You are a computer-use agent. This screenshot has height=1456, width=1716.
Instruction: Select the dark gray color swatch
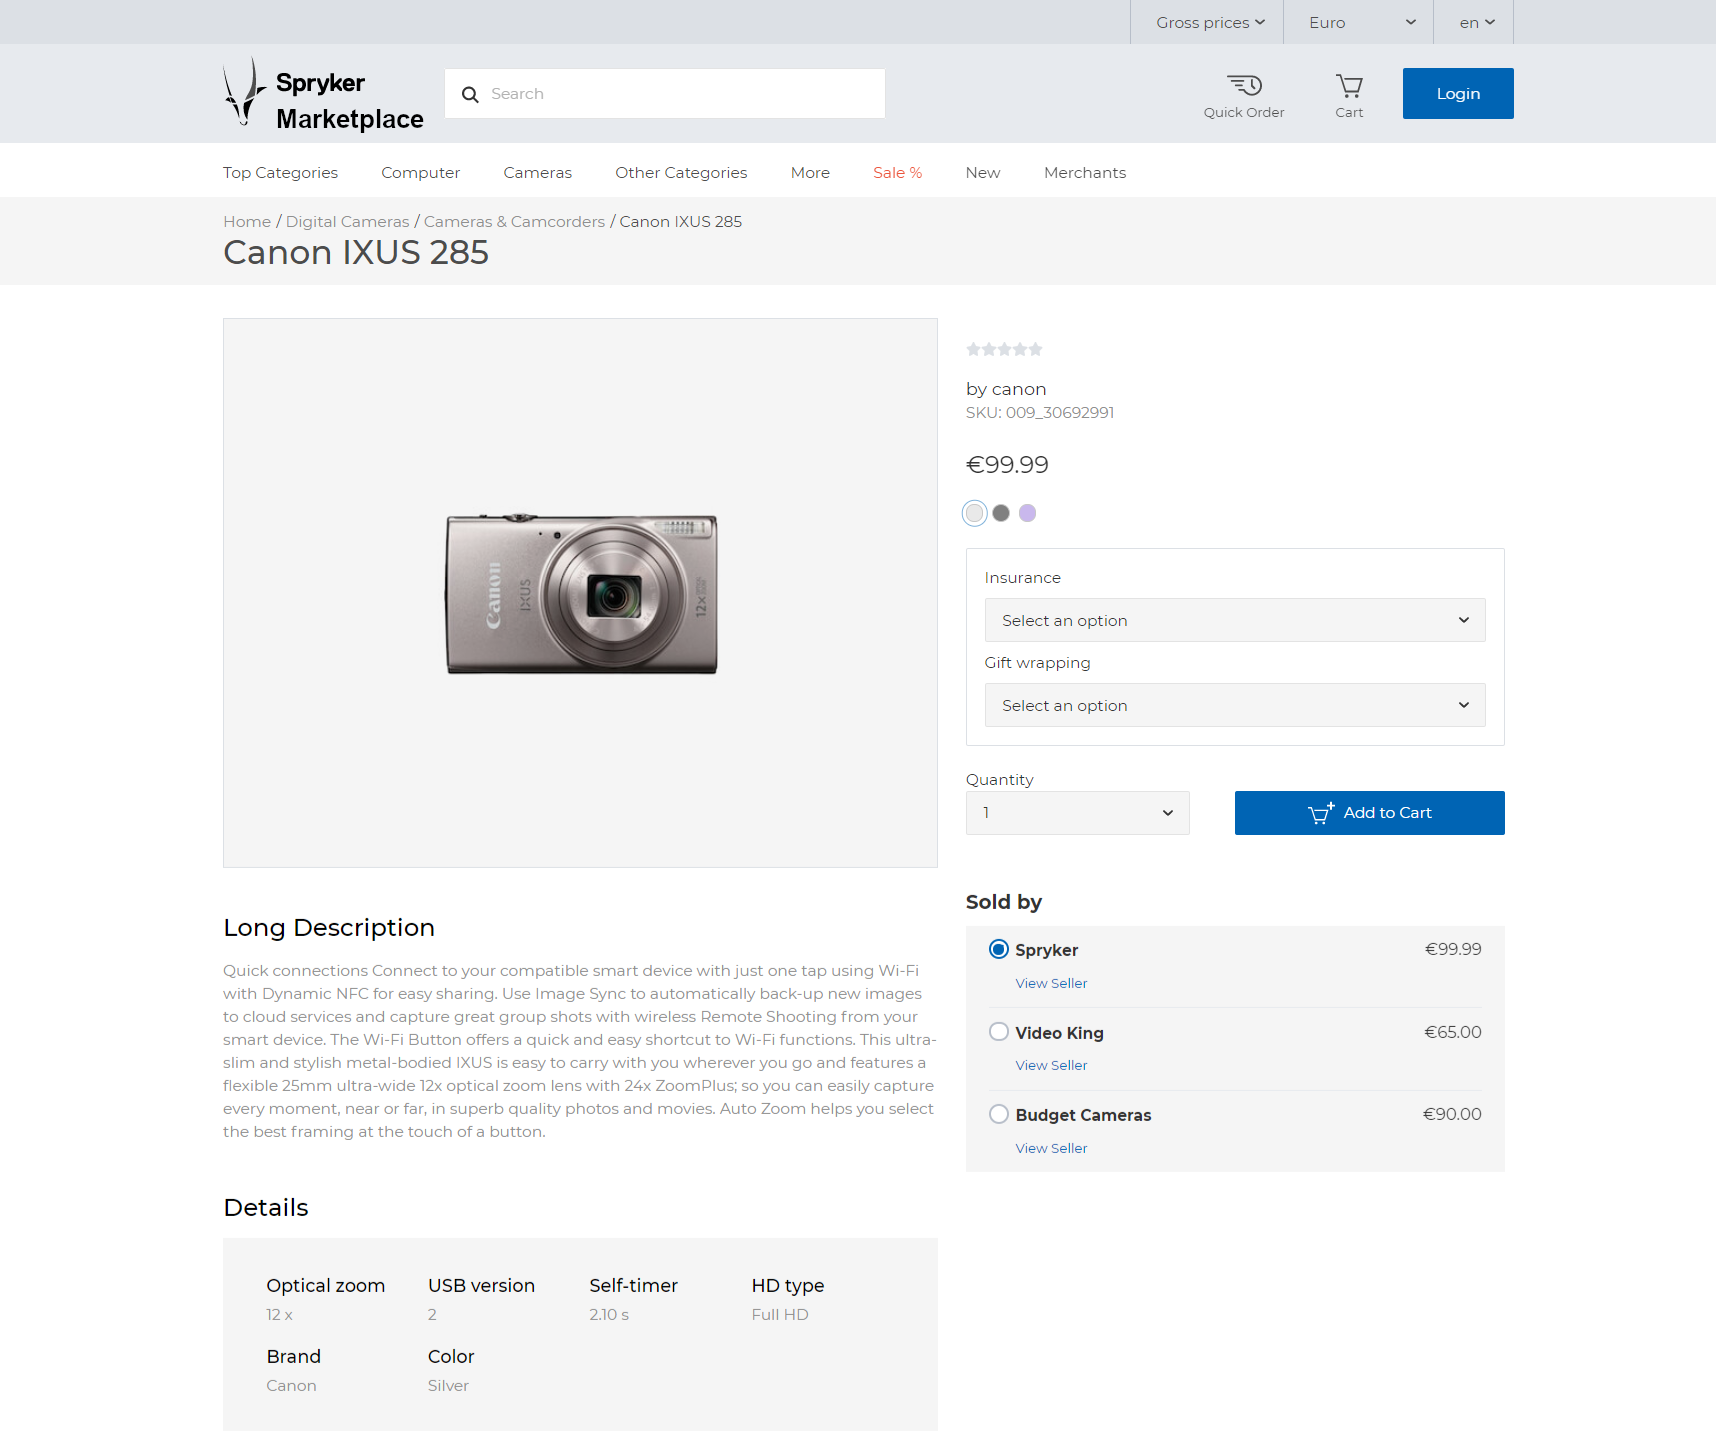(x=1001, y=513)
